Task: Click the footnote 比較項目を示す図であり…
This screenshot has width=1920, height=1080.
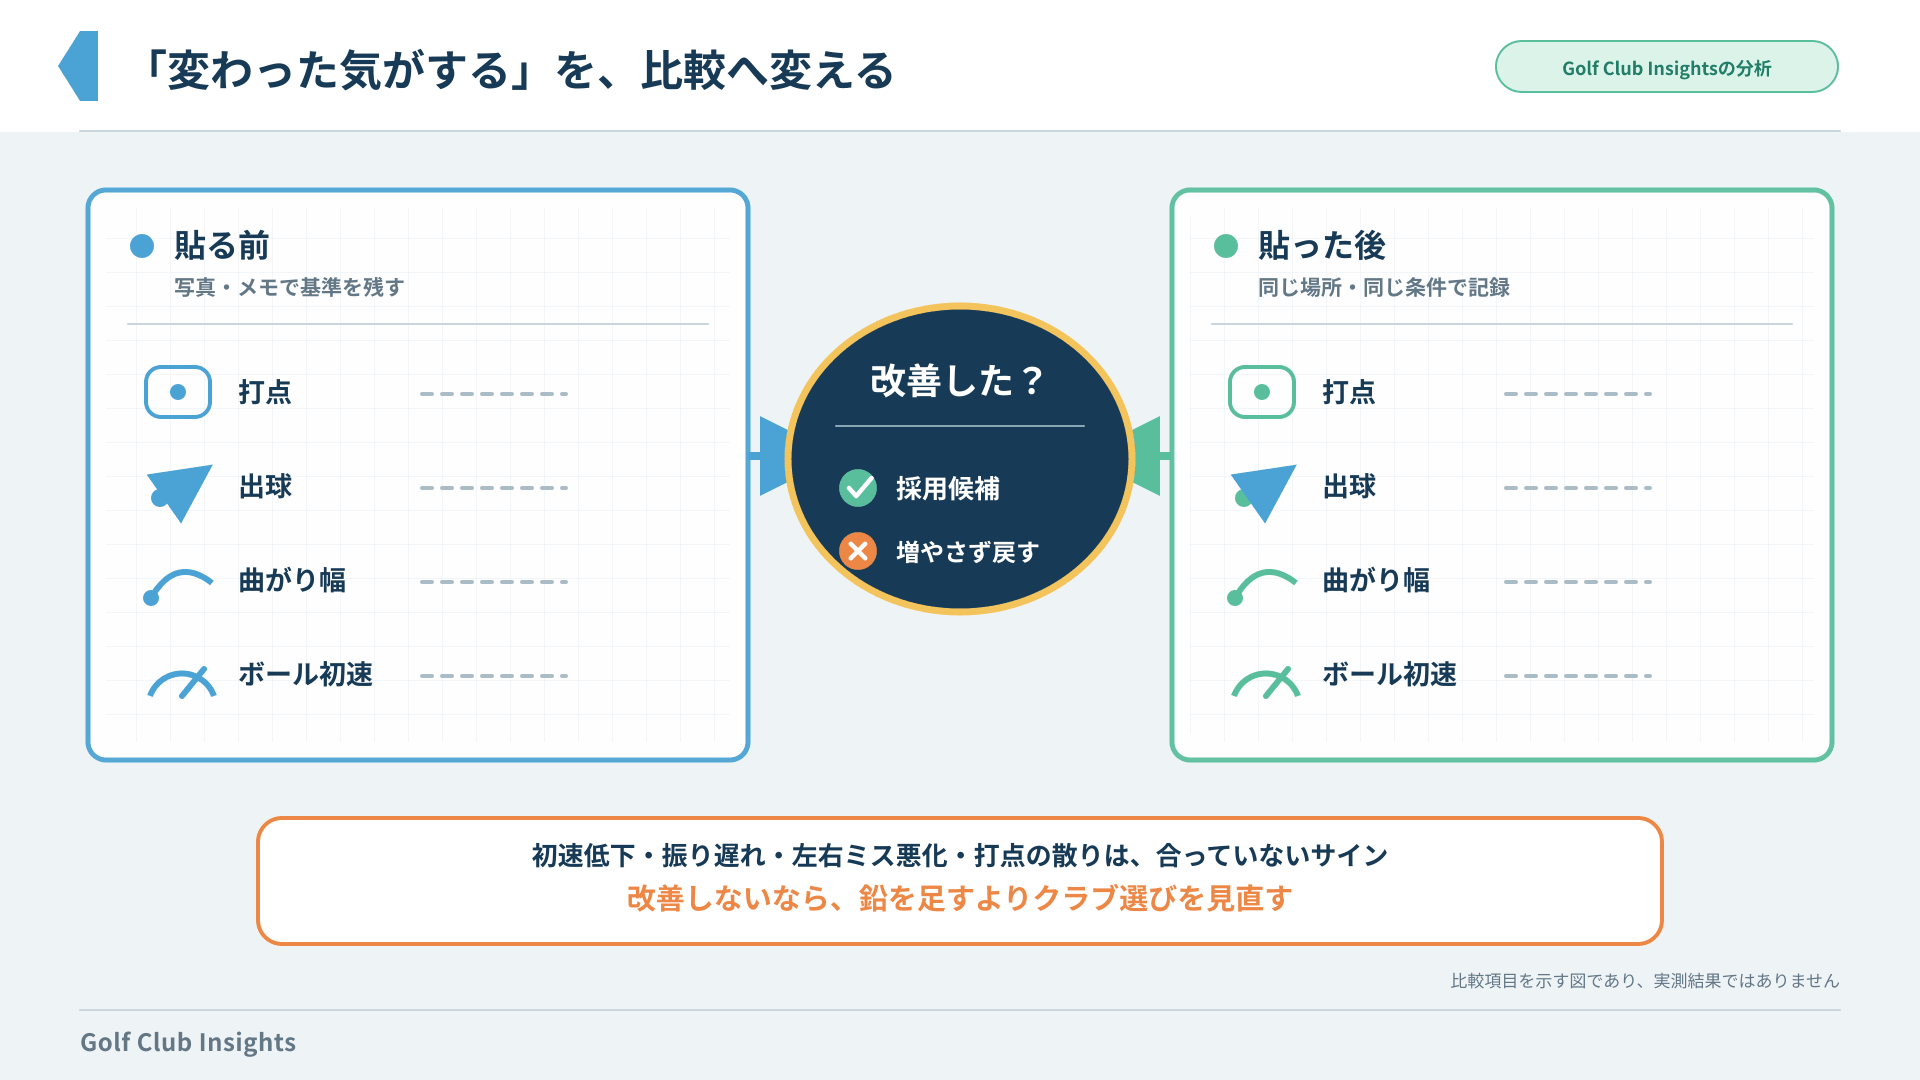Action: [1645, 981]
